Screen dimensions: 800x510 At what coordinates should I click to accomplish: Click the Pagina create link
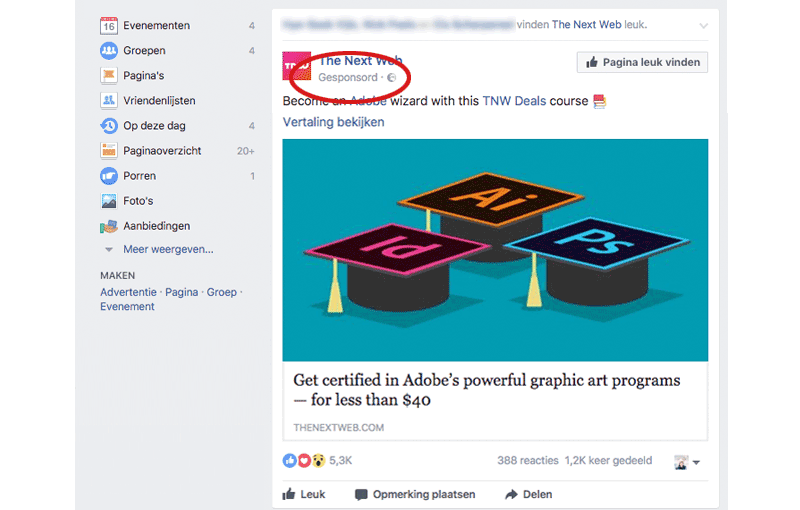click(182, 292)
